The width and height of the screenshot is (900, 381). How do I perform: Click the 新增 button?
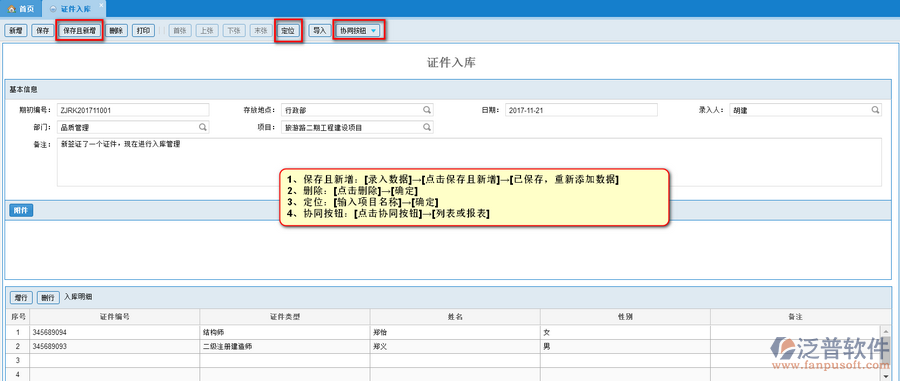click(15, 31)
